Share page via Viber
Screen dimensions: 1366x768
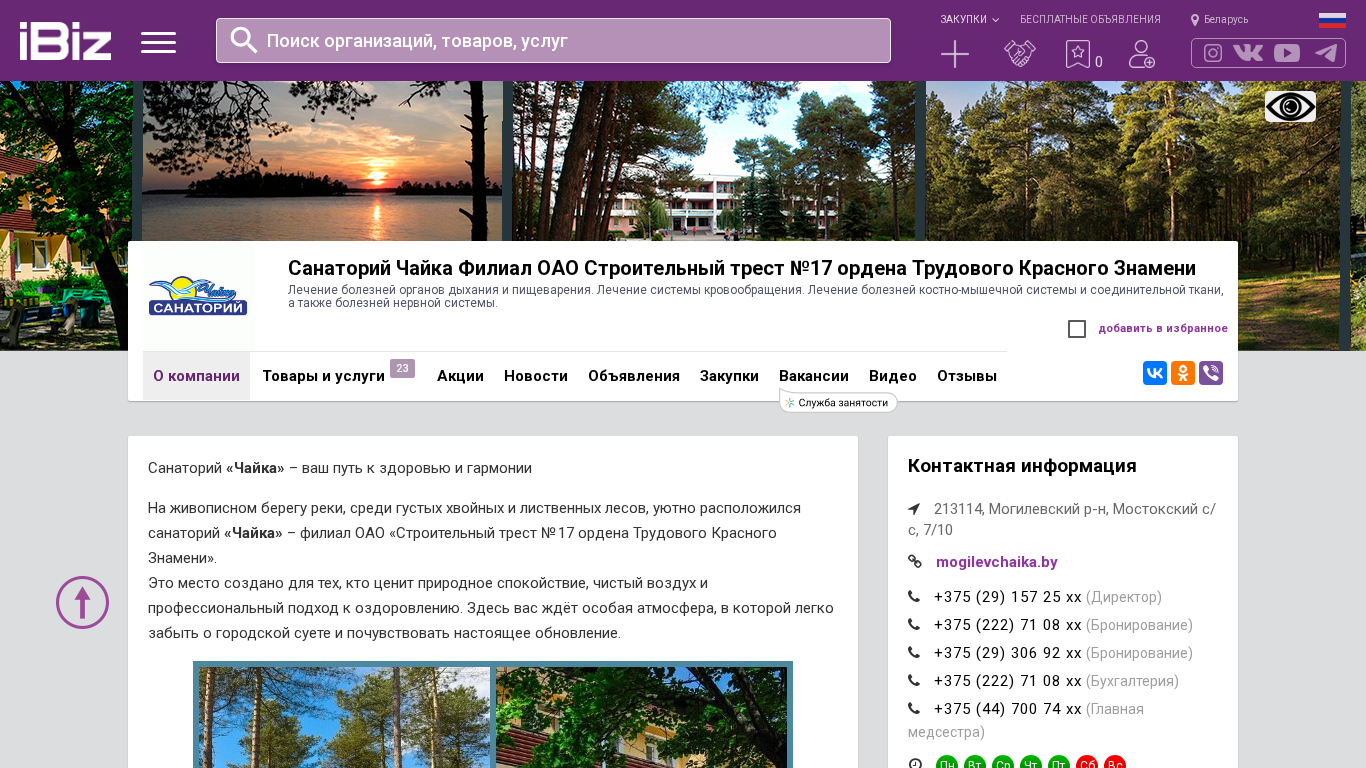click(1211, 373)
